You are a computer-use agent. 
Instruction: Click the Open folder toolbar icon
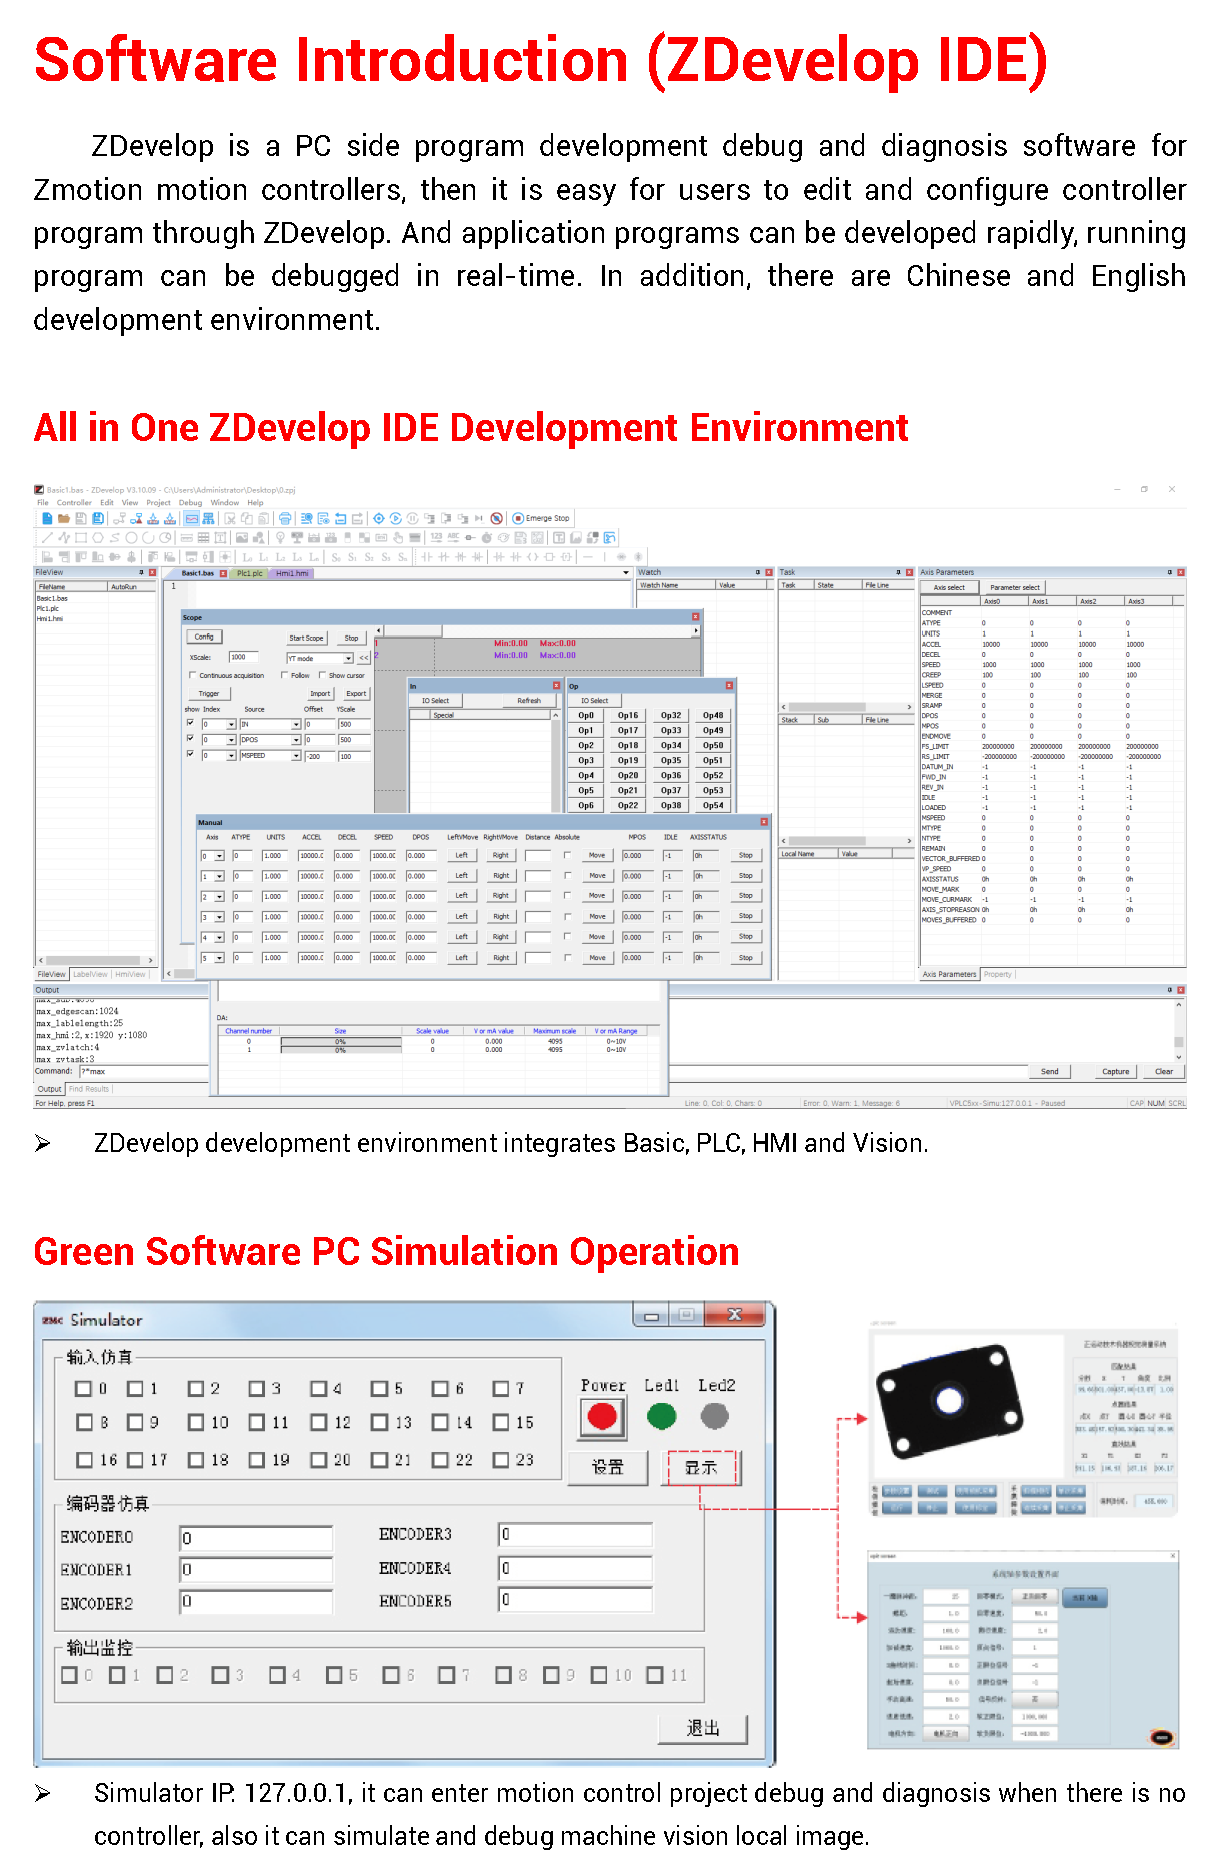point(64,519)
